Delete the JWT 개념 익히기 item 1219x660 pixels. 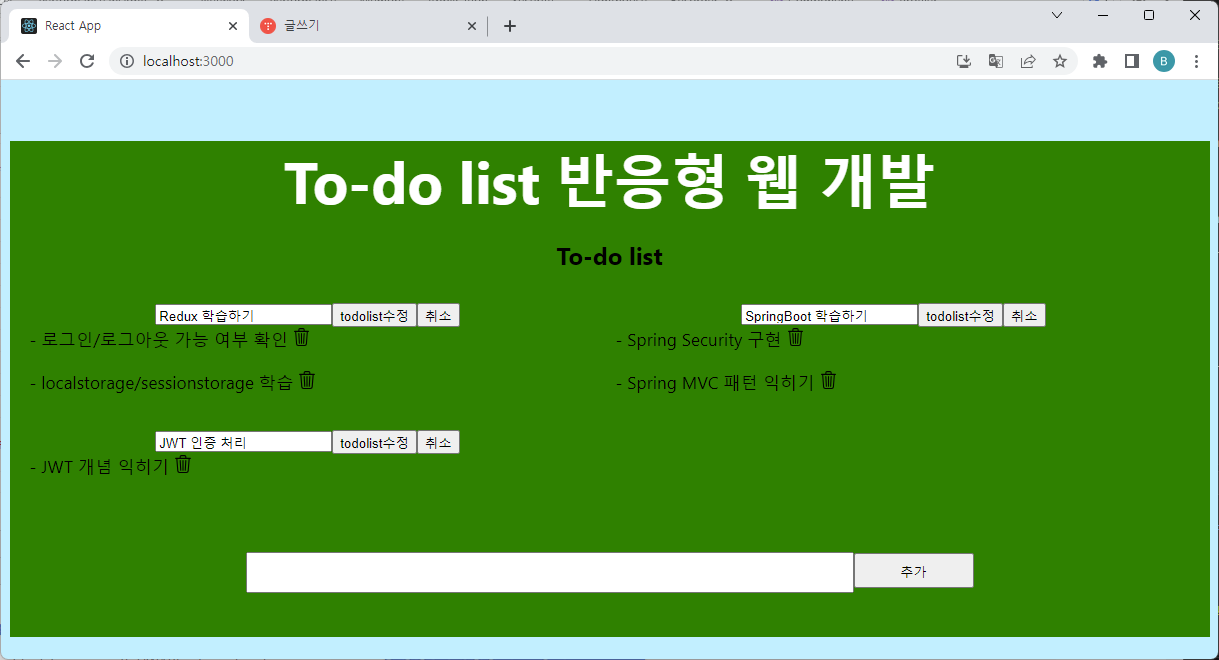pyautogui.click(x=183, y=464)
